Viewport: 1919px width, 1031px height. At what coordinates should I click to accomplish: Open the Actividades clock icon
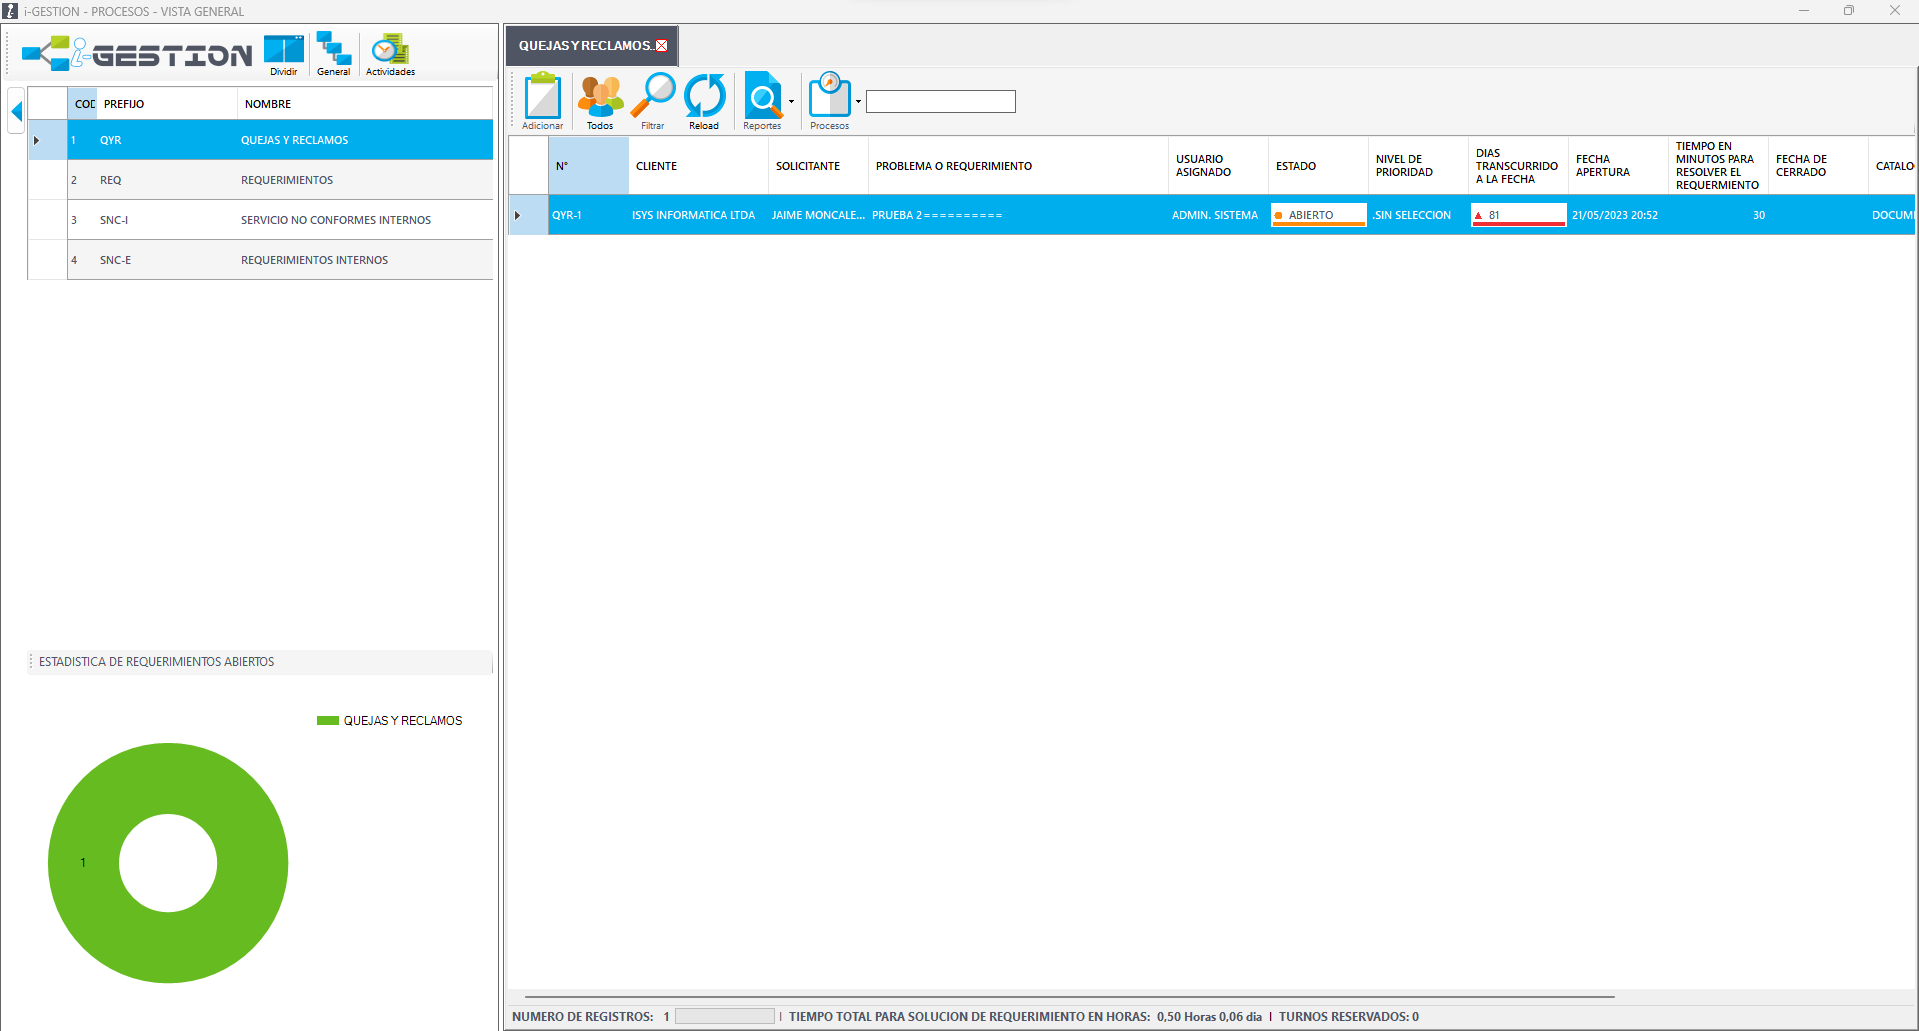389,52
